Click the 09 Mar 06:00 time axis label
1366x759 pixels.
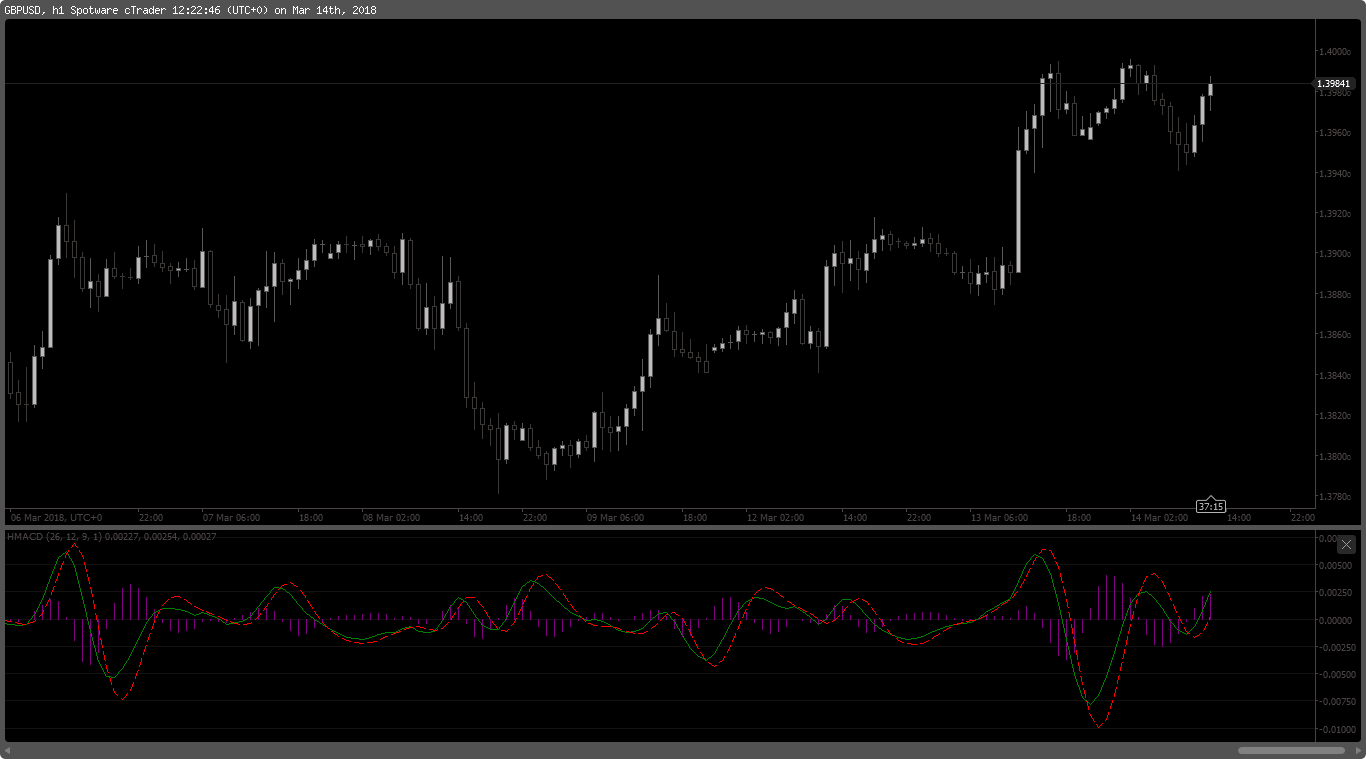coord(615,518)
